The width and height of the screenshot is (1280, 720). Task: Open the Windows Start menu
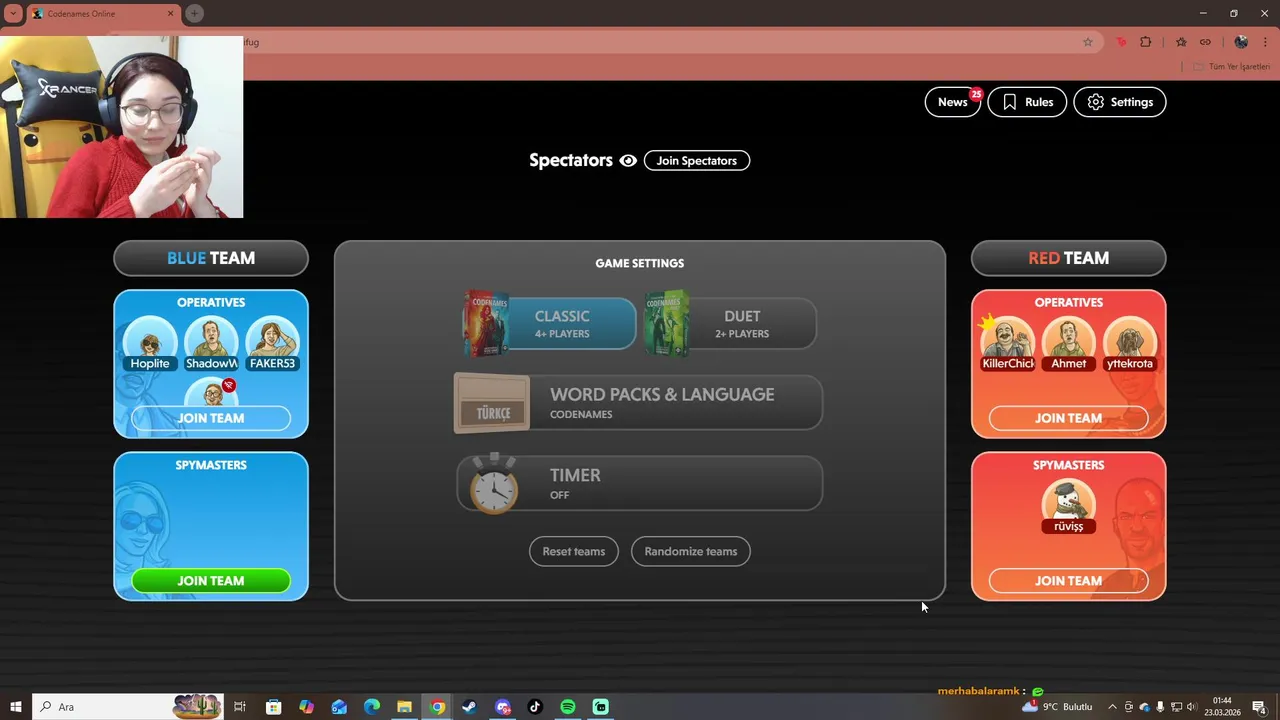[15, 707]
